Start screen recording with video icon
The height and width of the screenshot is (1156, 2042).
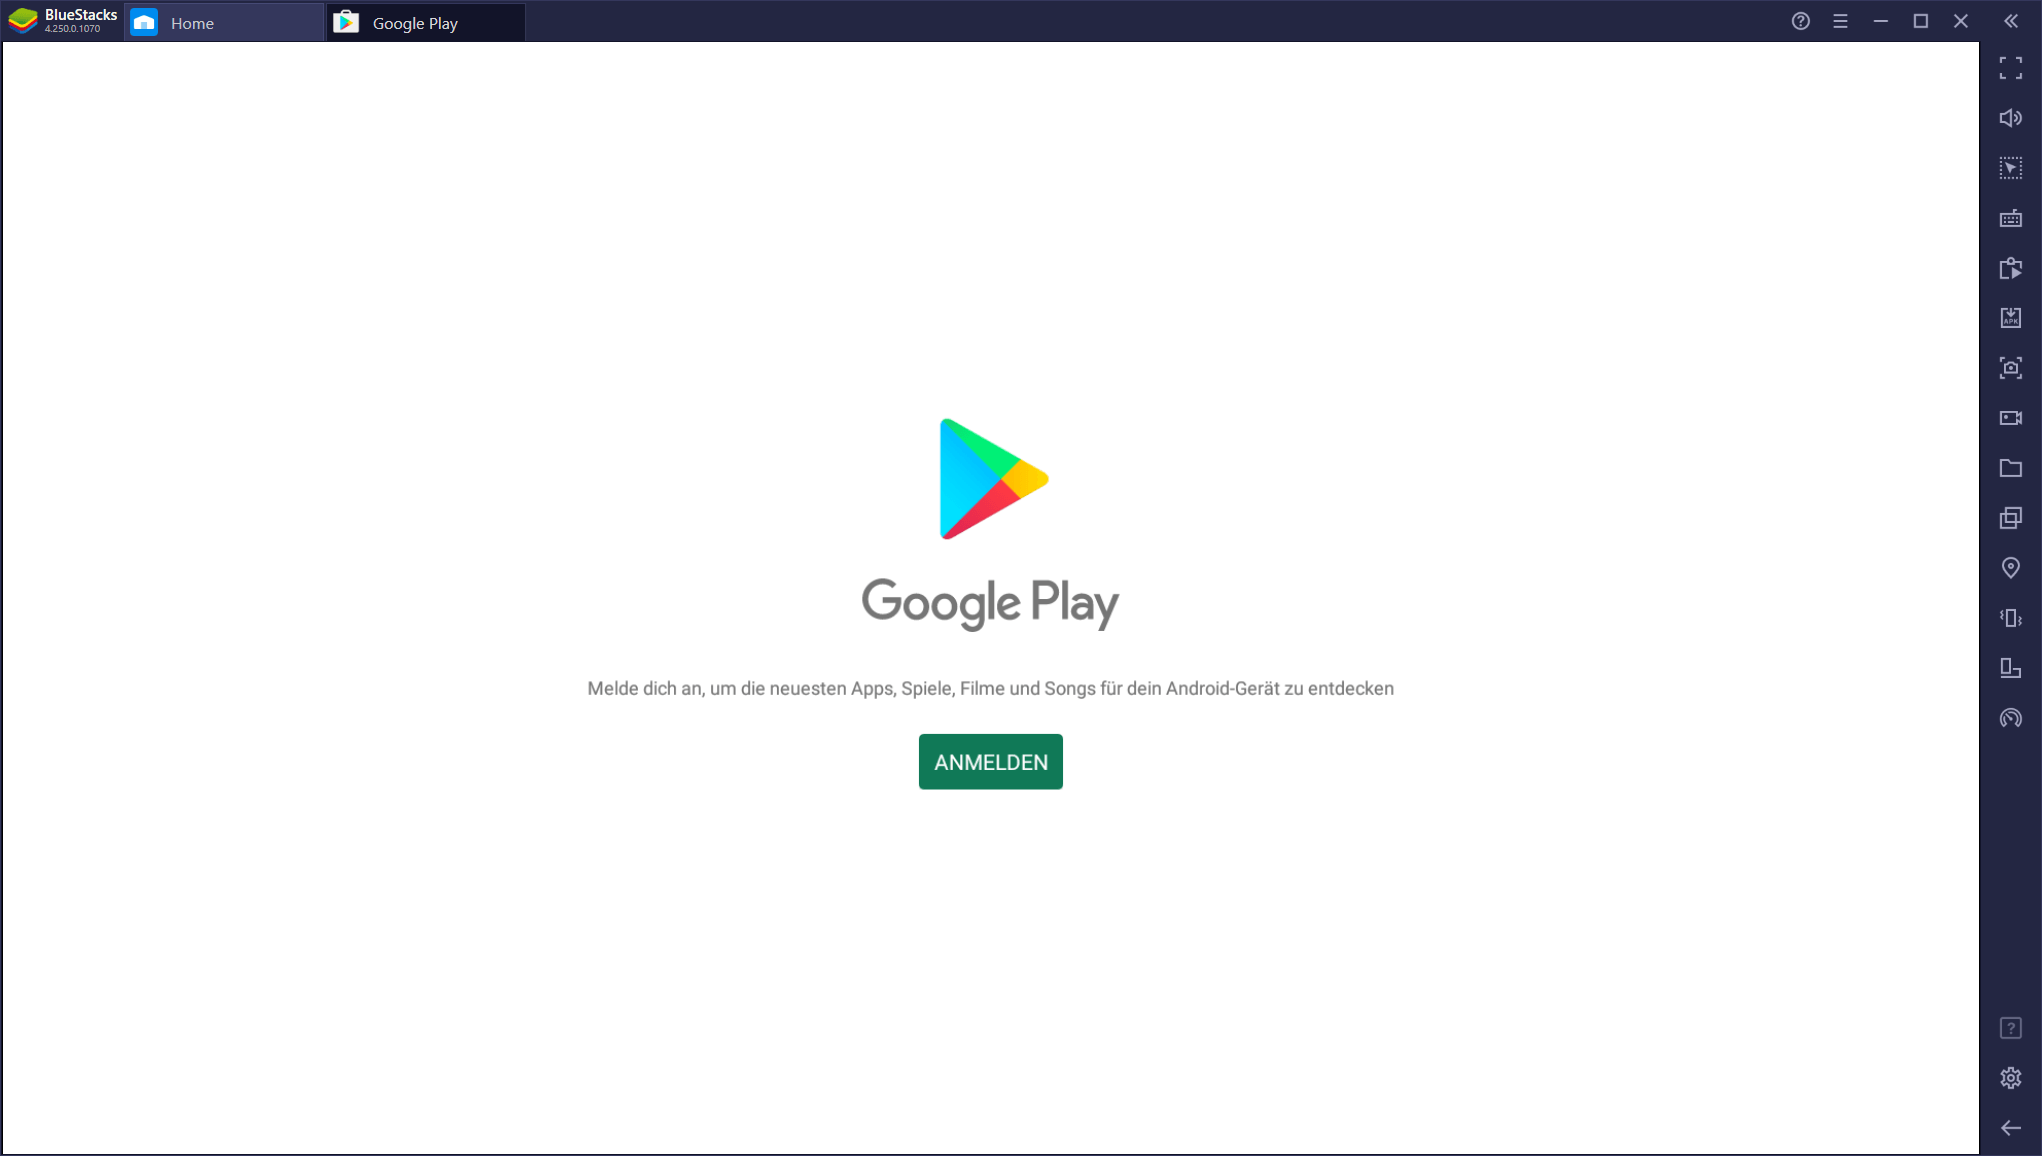click(x=2010, y=418)
